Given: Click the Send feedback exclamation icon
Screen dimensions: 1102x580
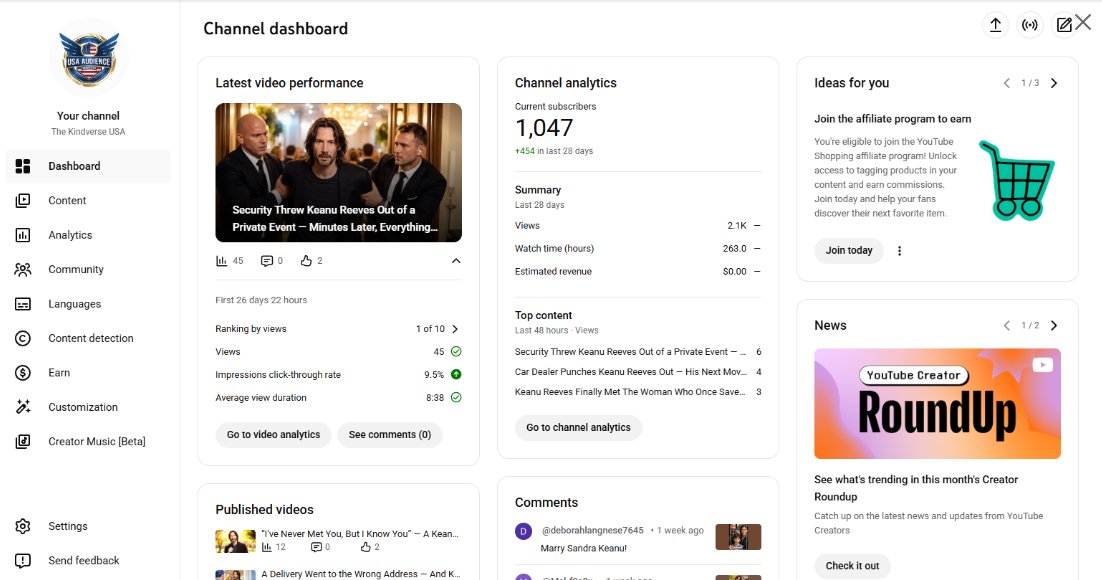Looking at the screenshot, I should pyautogui.click(x=22, y=560).
